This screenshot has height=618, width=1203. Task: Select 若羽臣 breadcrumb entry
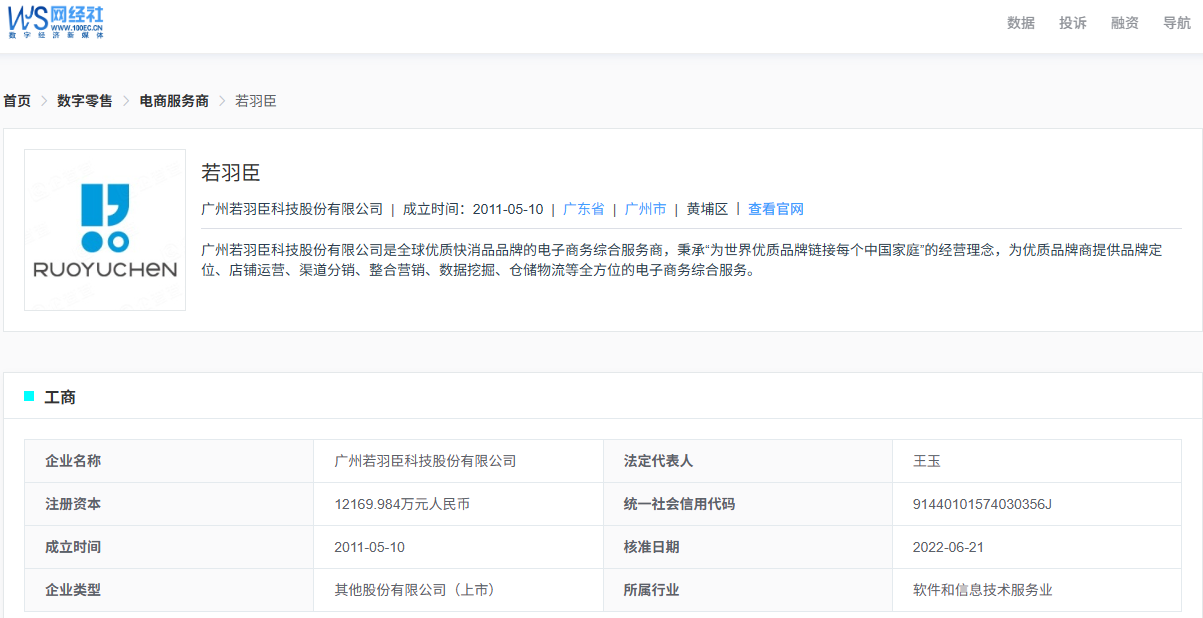(x=256, y=101)
